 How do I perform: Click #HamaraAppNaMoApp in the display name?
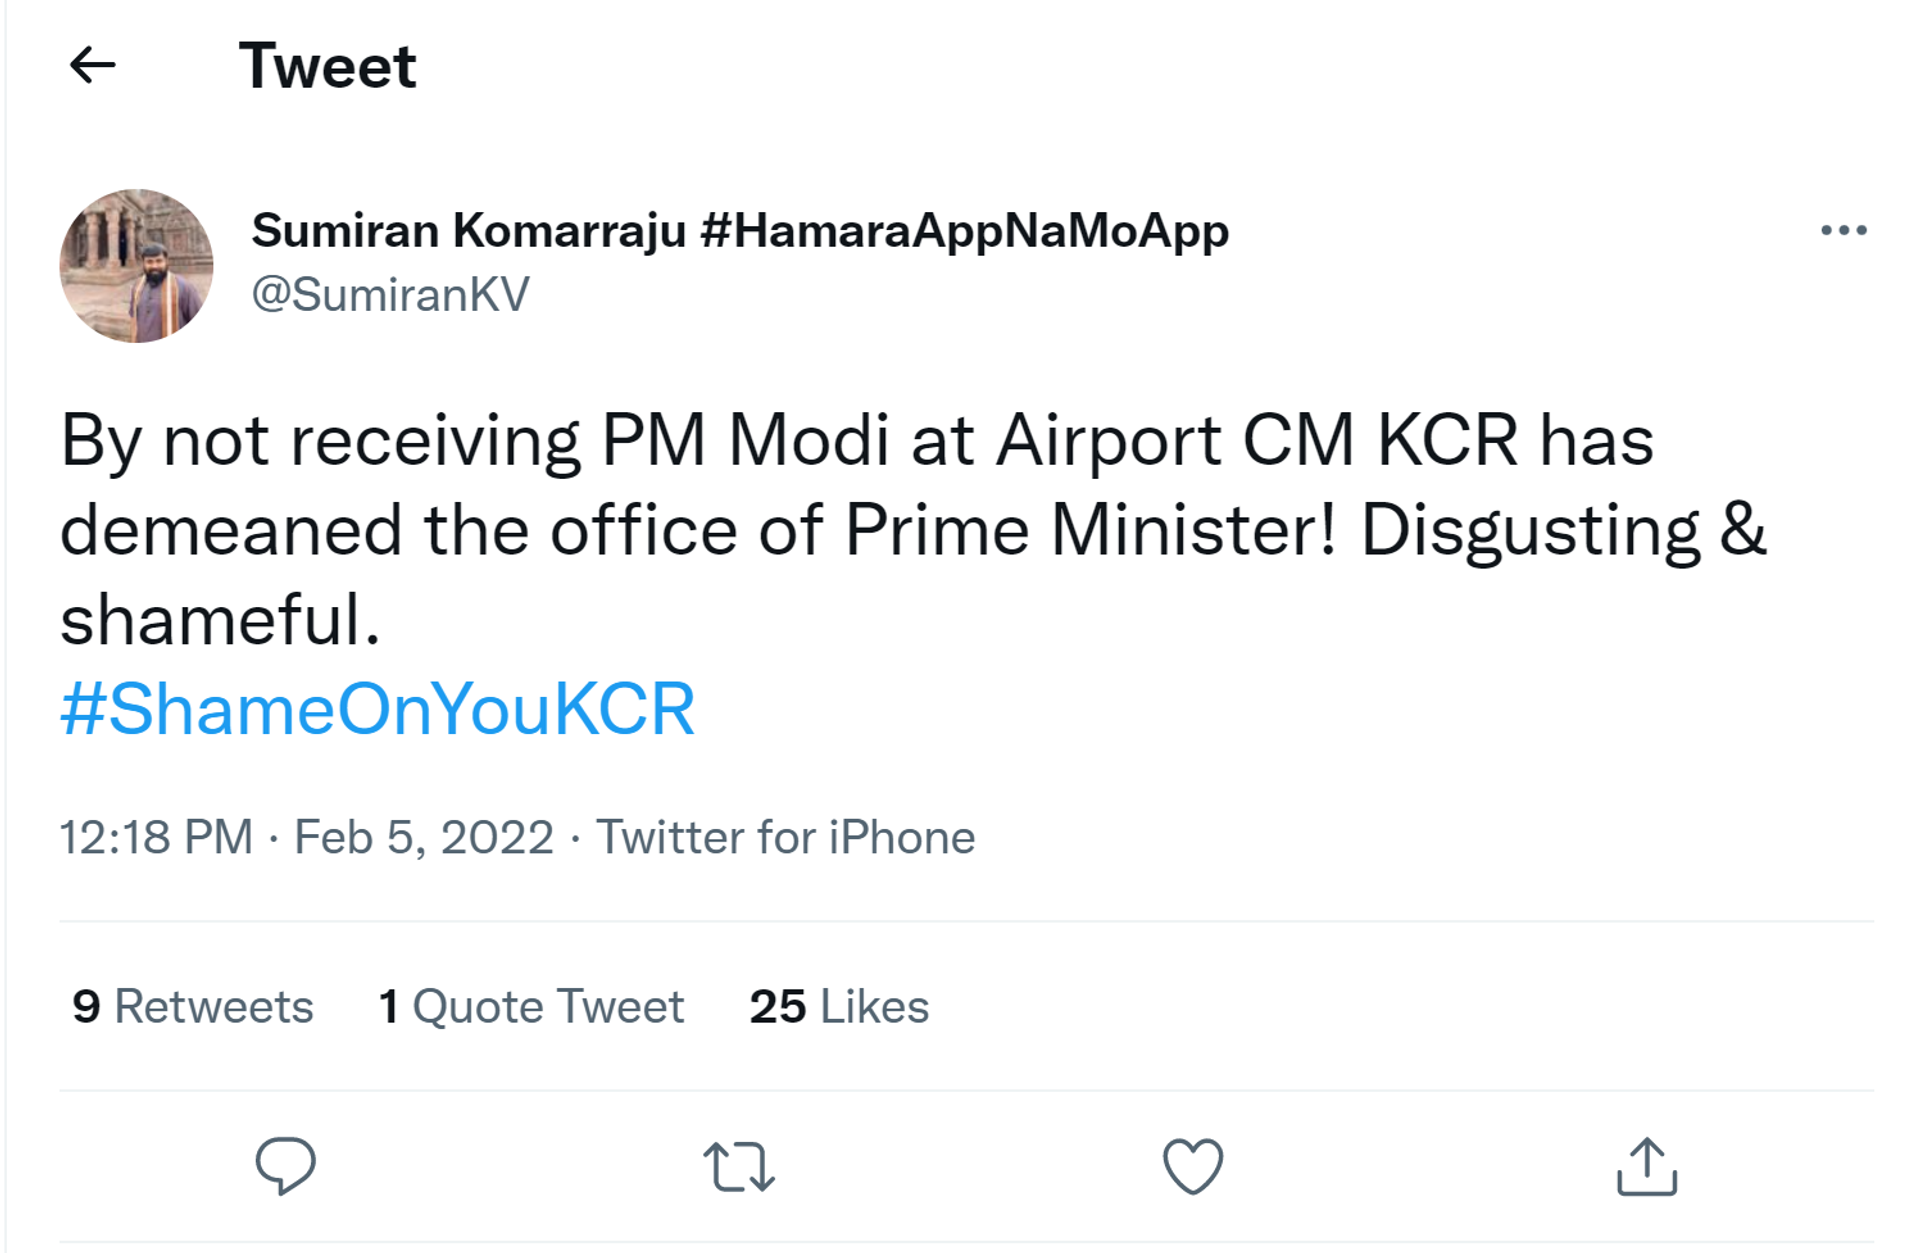click(x=964, y=231)
